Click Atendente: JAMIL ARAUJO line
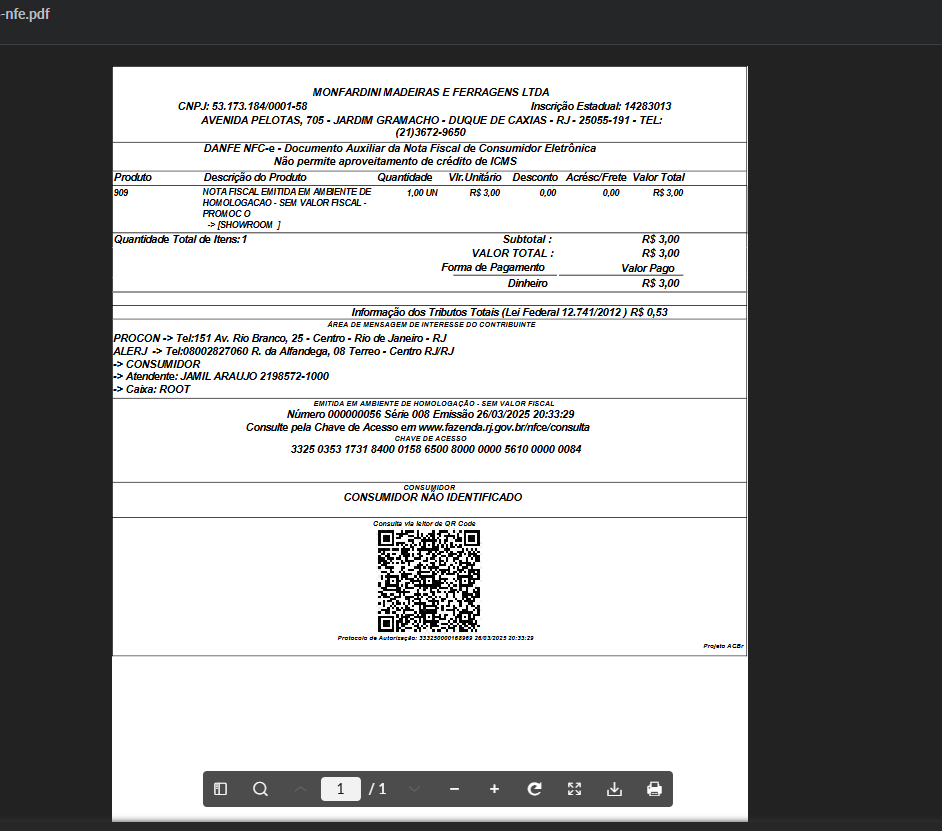942x831 pixels. [x=221, y=377]
